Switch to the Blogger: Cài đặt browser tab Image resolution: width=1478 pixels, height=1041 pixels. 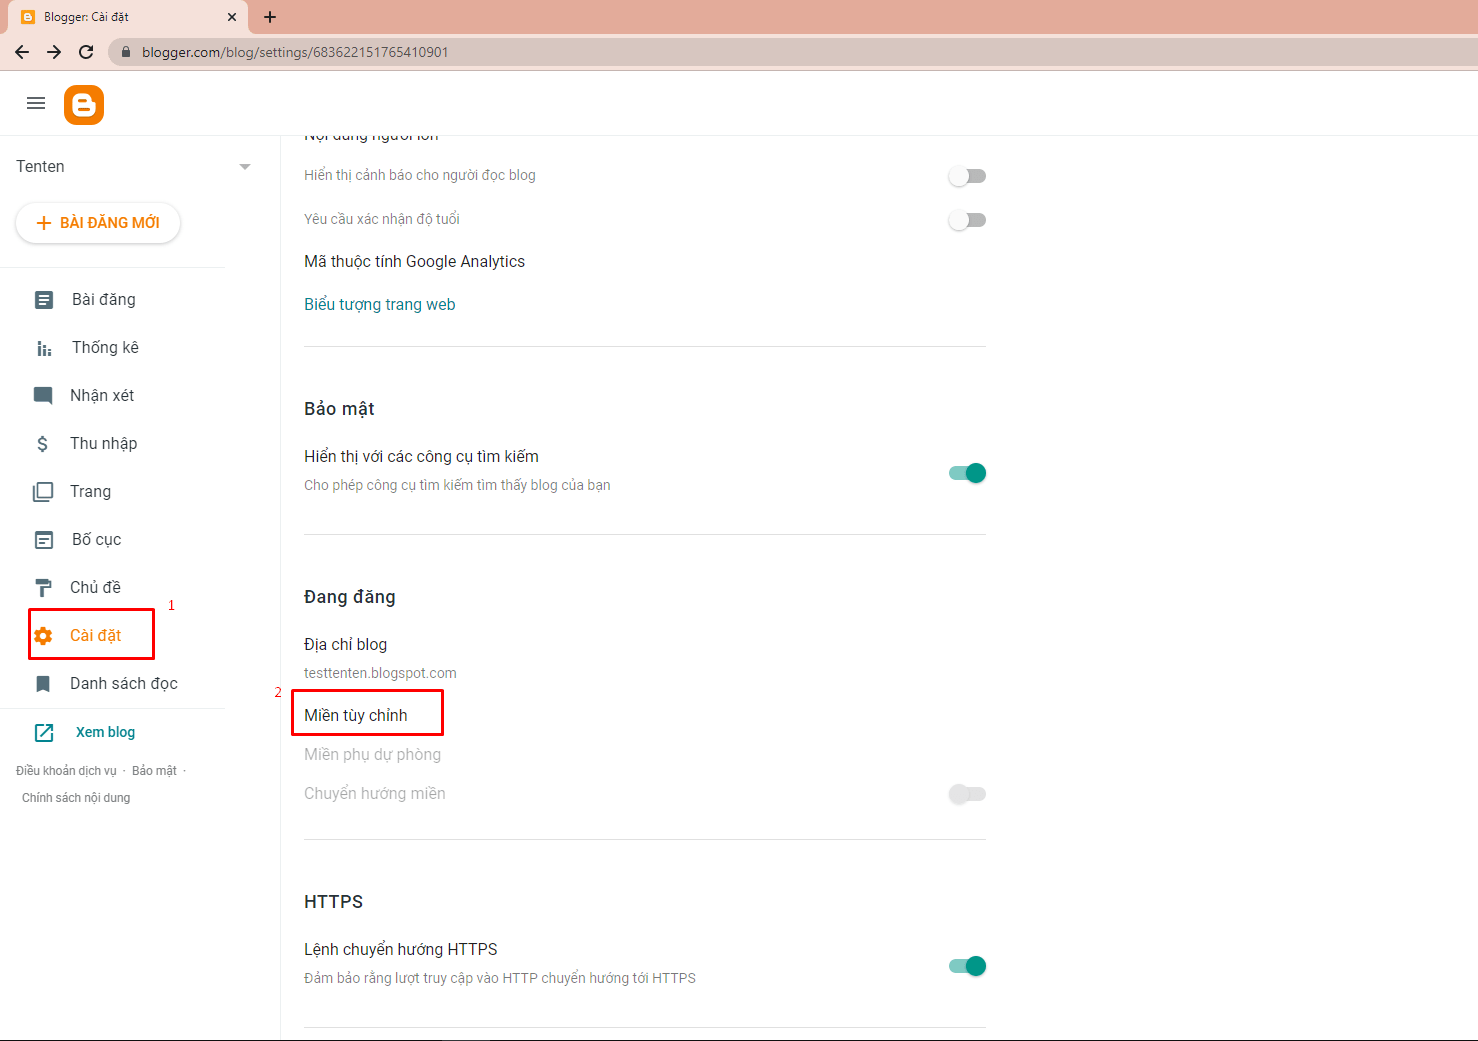tap(130, 17)
